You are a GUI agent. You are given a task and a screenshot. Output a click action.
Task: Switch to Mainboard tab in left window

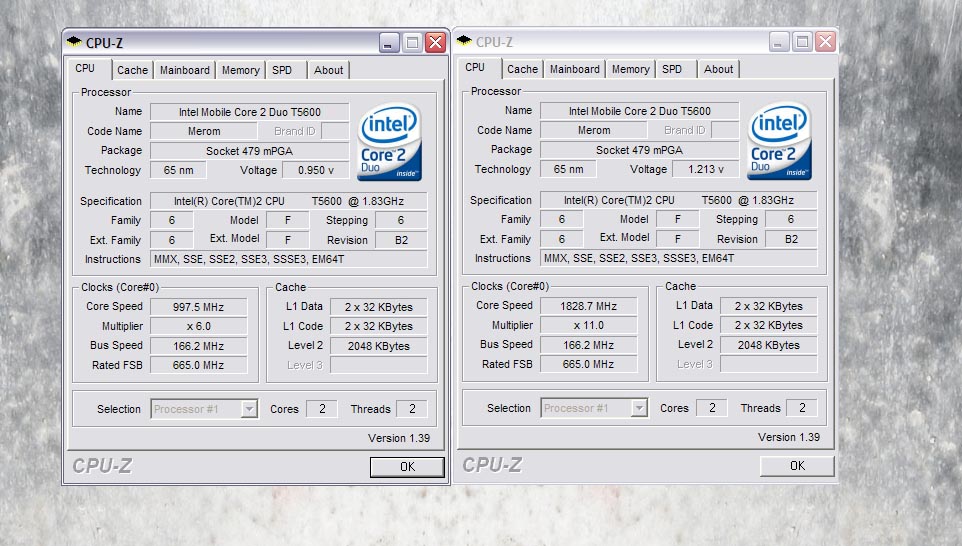[185, 70]
